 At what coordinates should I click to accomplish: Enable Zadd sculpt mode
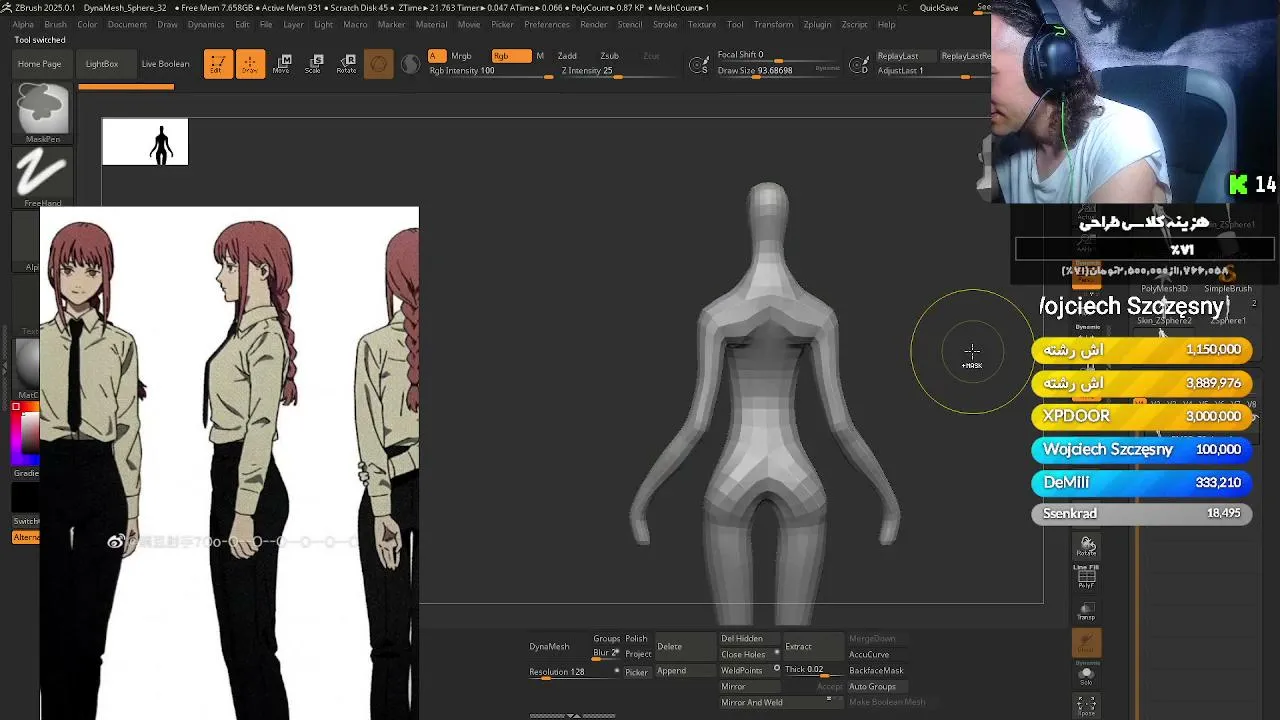point(567,56)
